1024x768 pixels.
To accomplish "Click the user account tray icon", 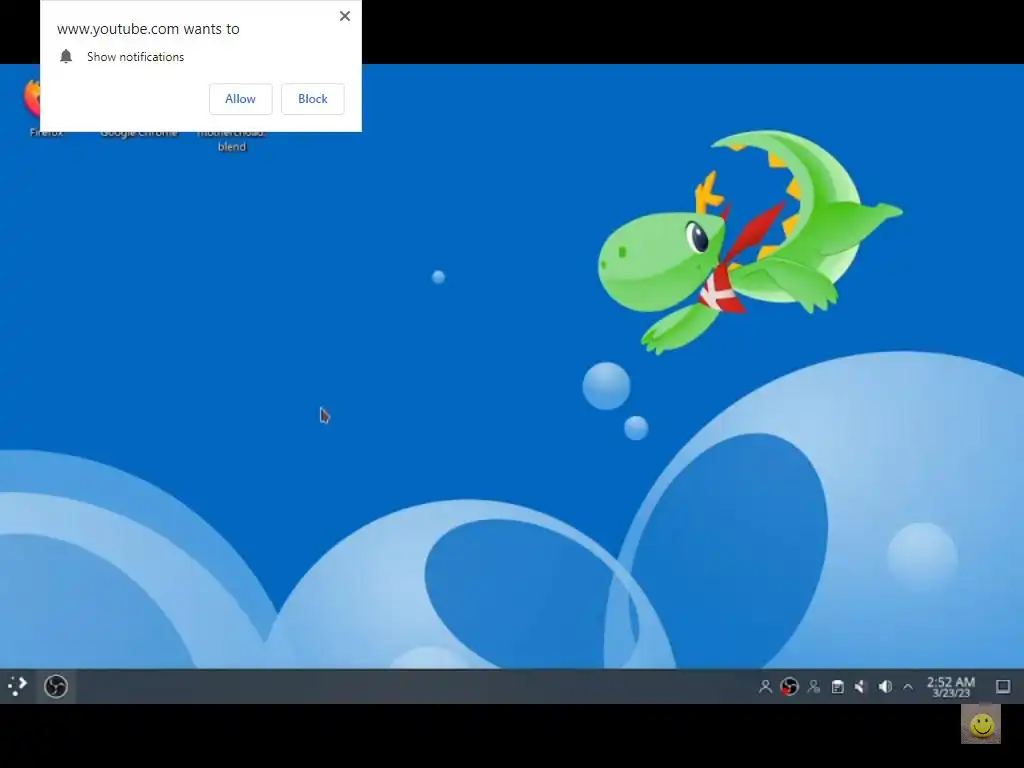I will (x=765, y=686).
